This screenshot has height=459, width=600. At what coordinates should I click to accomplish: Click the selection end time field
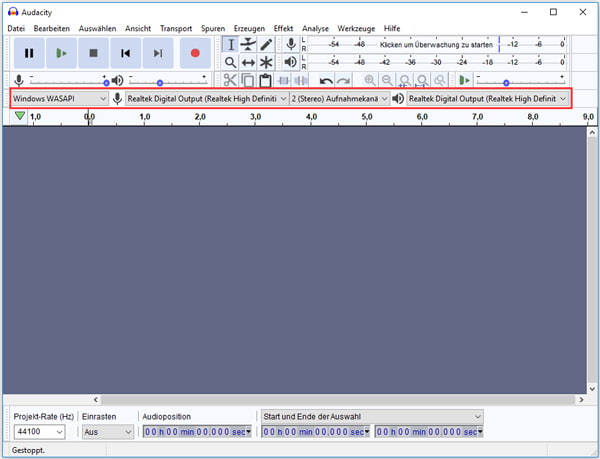click(x=429, y=432)
